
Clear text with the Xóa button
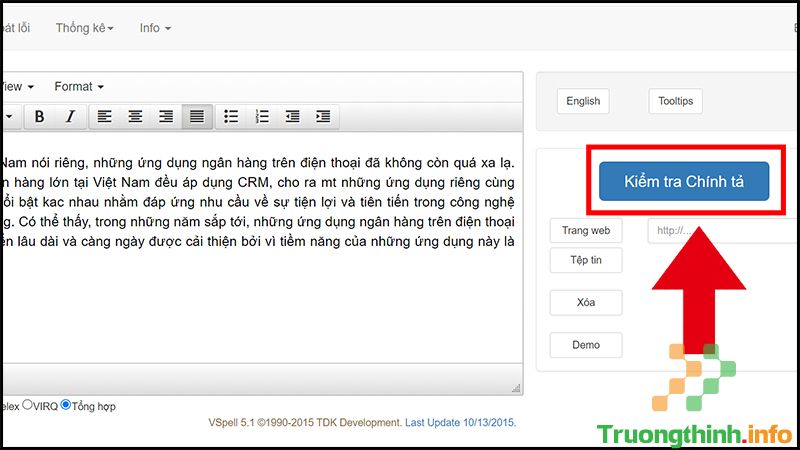click(586, 303)
